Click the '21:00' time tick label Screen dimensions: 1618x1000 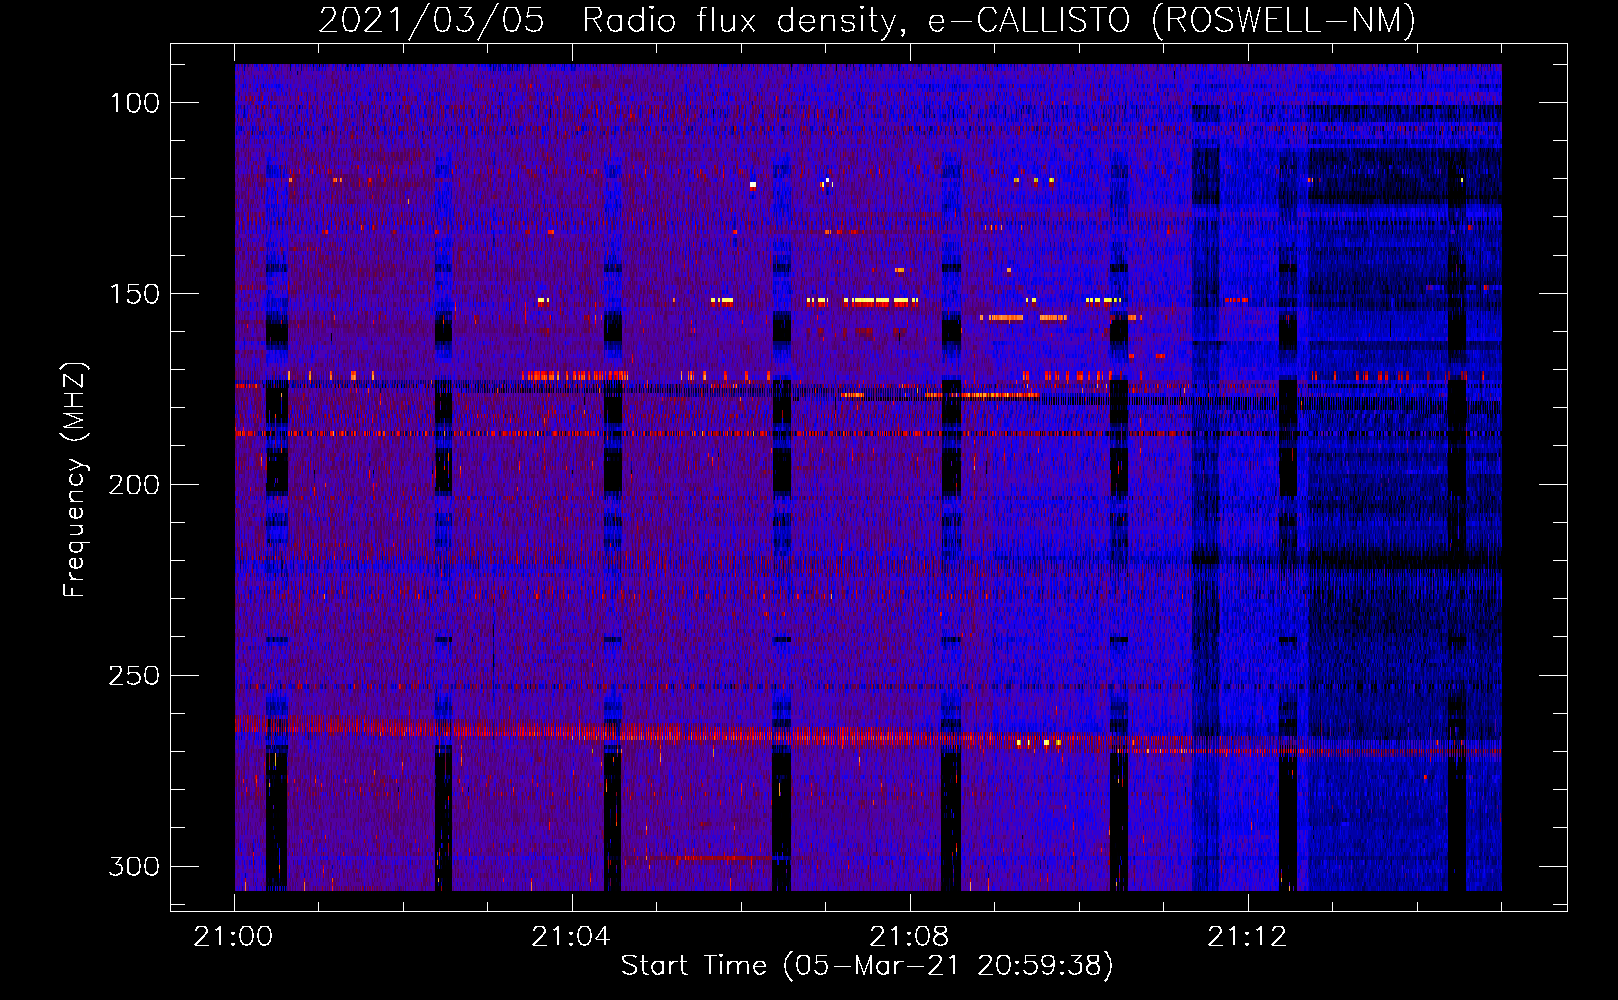[x=234, y=937]
